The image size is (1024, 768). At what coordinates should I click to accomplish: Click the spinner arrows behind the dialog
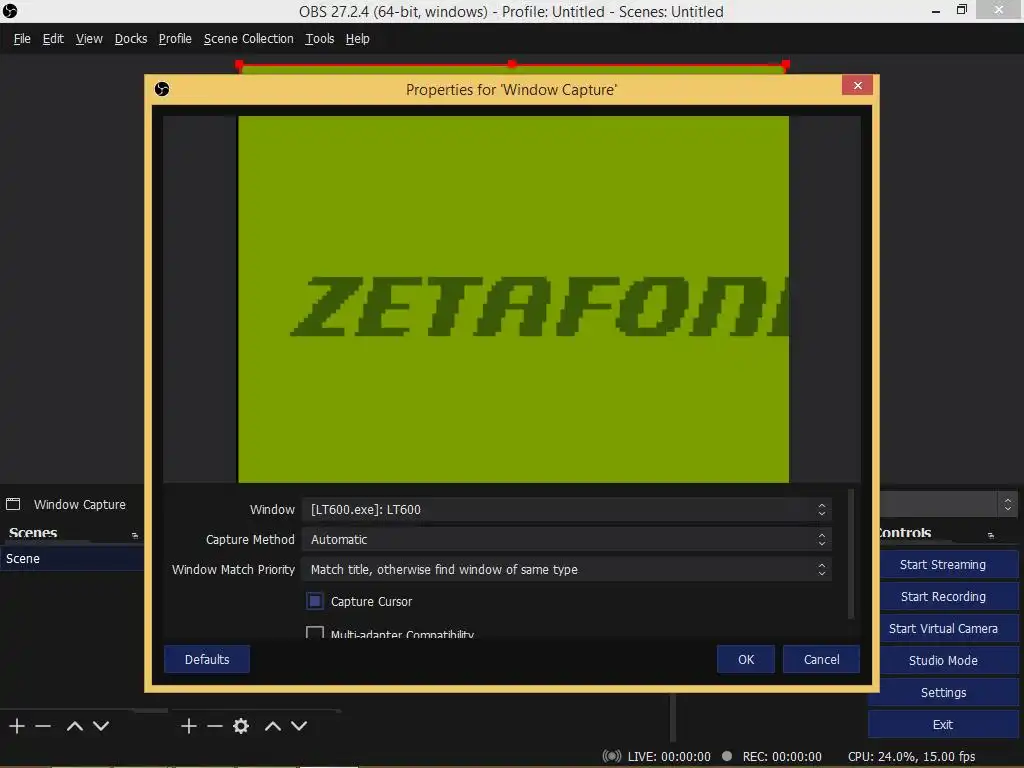(1008, 504)
